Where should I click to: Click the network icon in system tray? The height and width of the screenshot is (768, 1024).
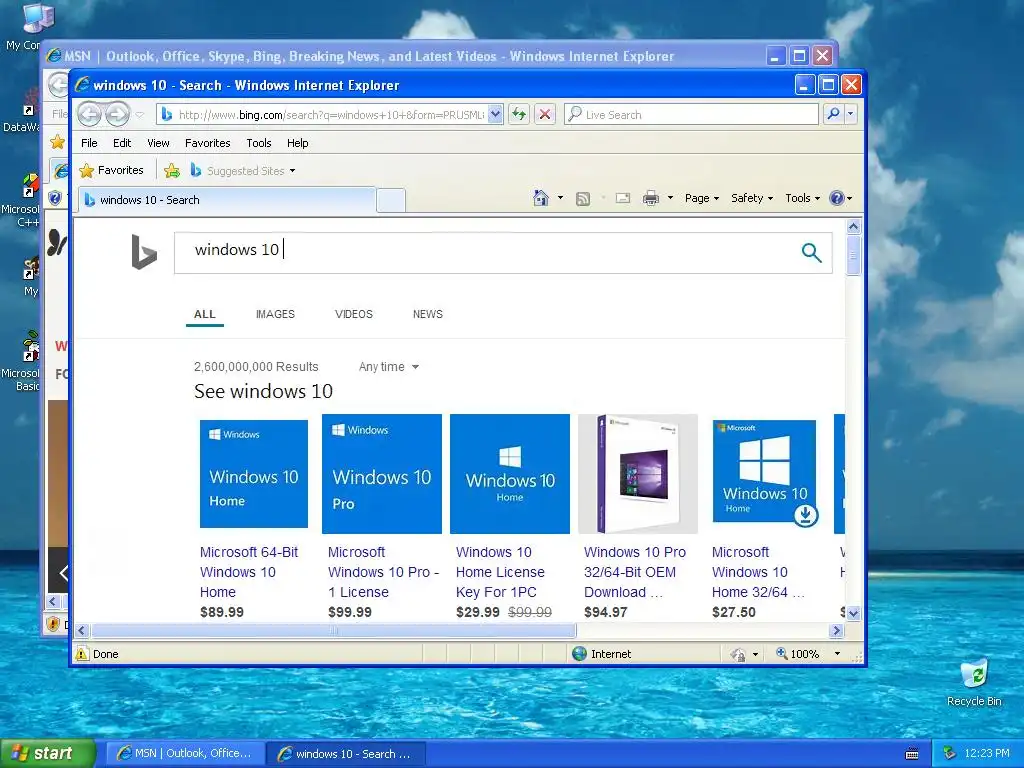[950, 753]
